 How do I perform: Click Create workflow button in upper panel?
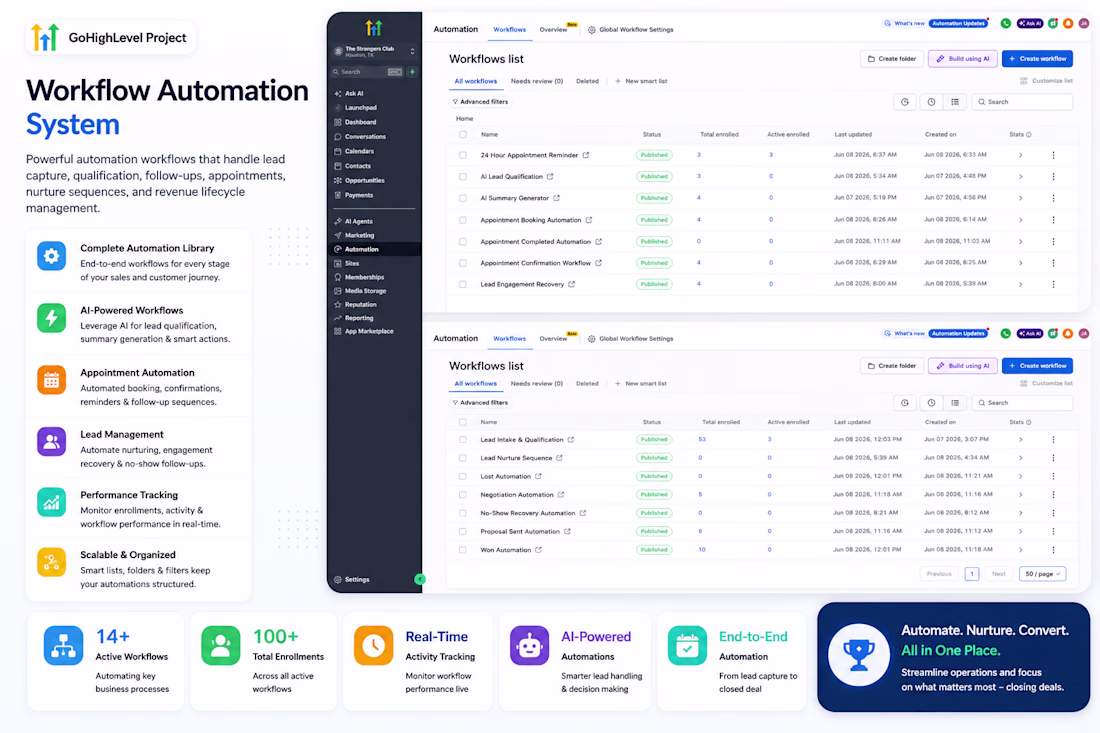click(1037, 59)
